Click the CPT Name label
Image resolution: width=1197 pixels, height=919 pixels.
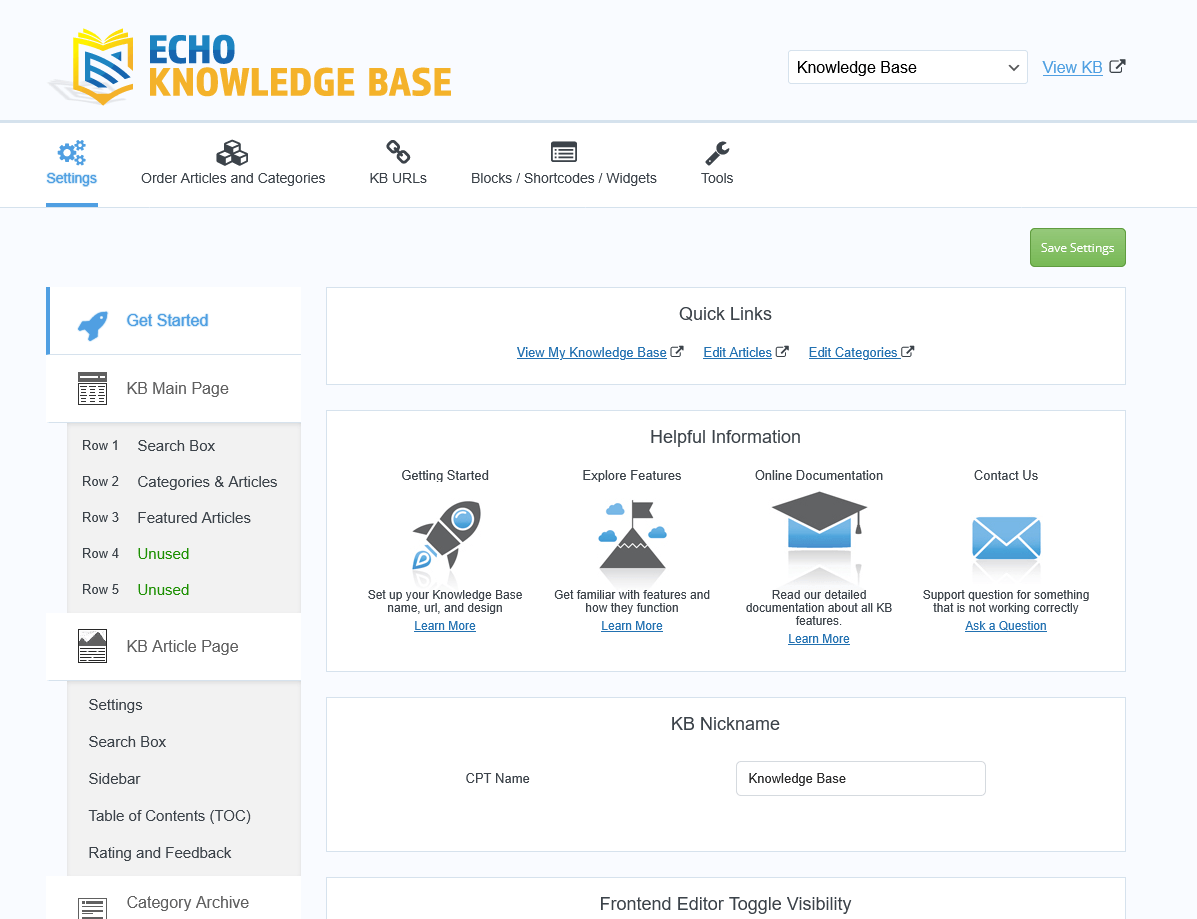[498, 779]
